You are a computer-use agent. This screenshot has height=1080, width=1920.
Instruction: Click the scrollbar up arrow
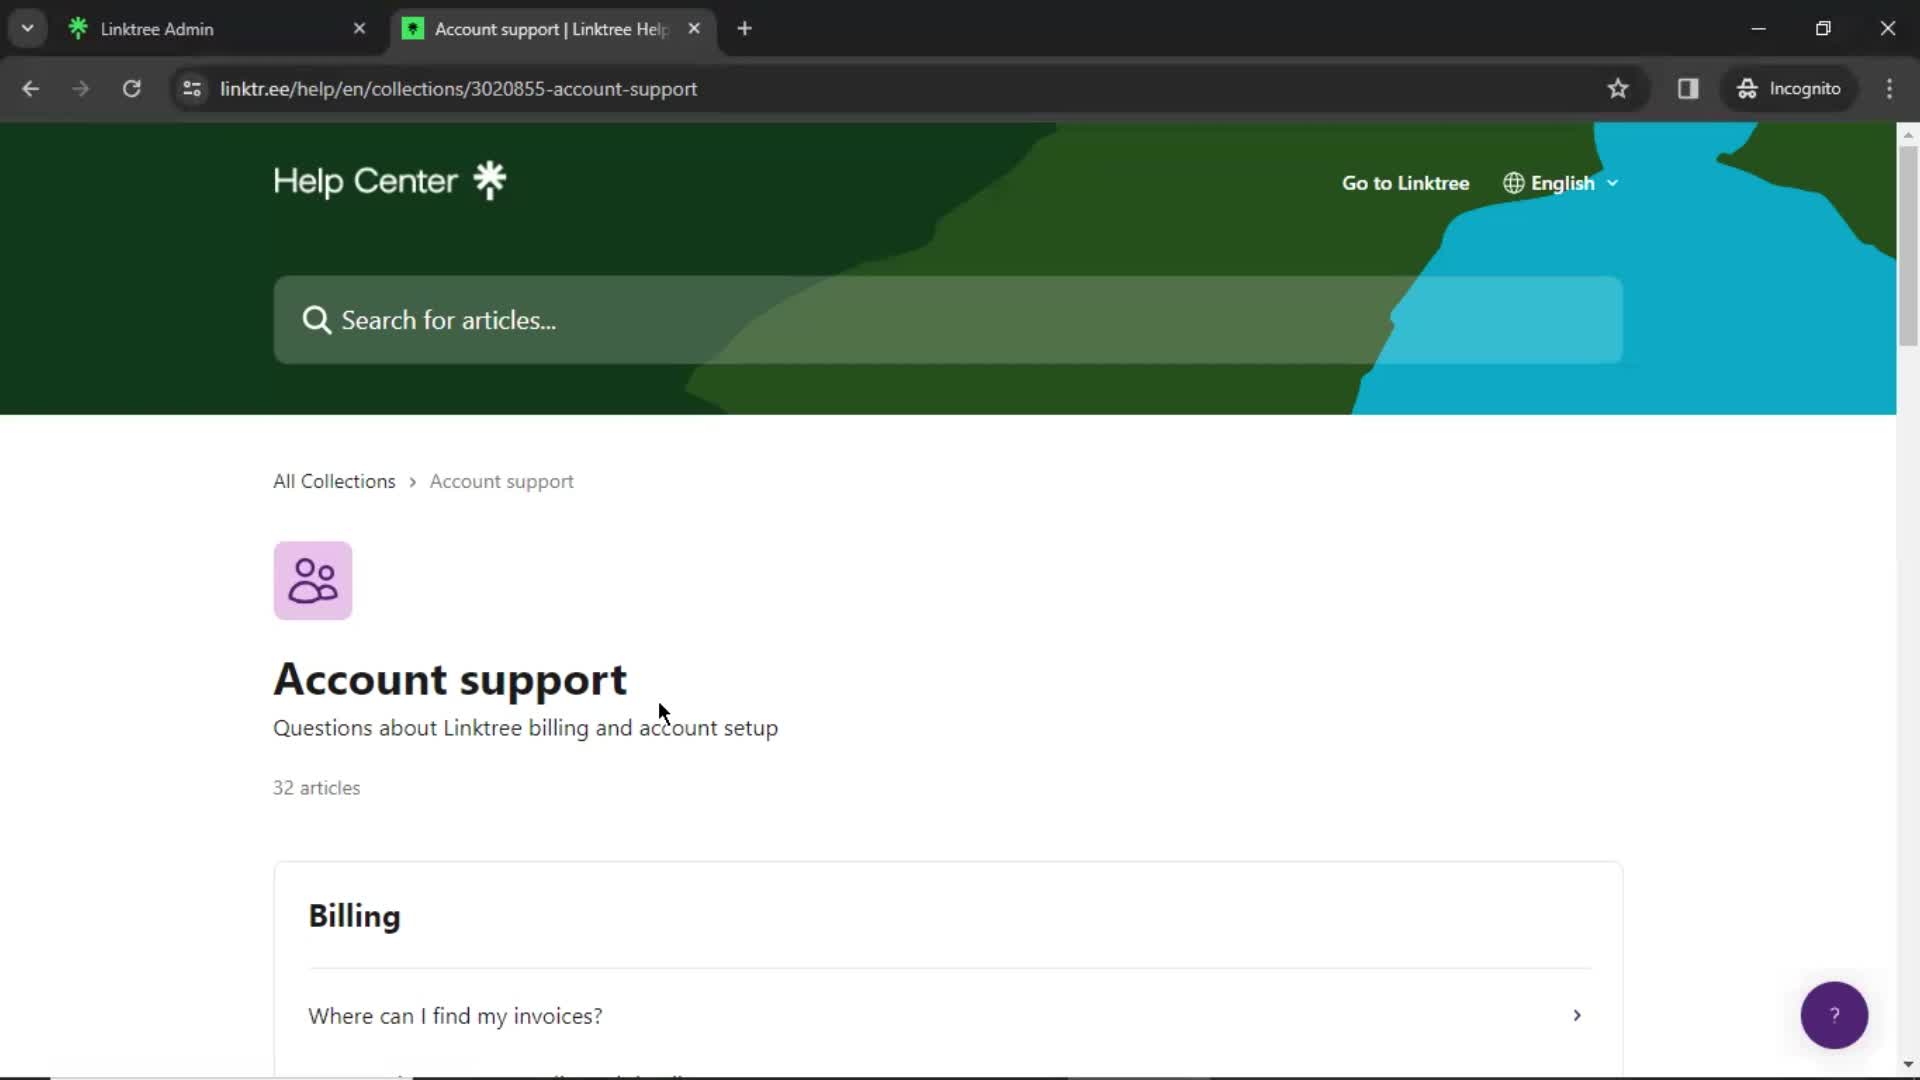coord(1908,133)
